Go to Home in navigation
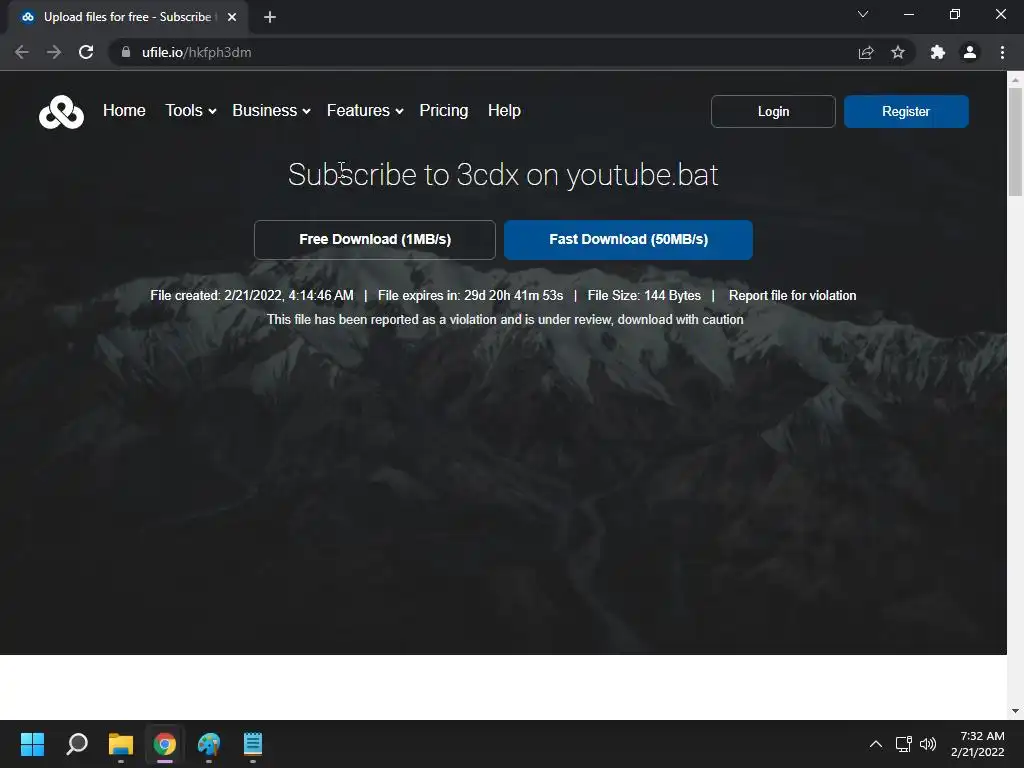Image resolution: width=1024 pixels, height=768 pixels. pyautogui.click(x=124, y=110)
